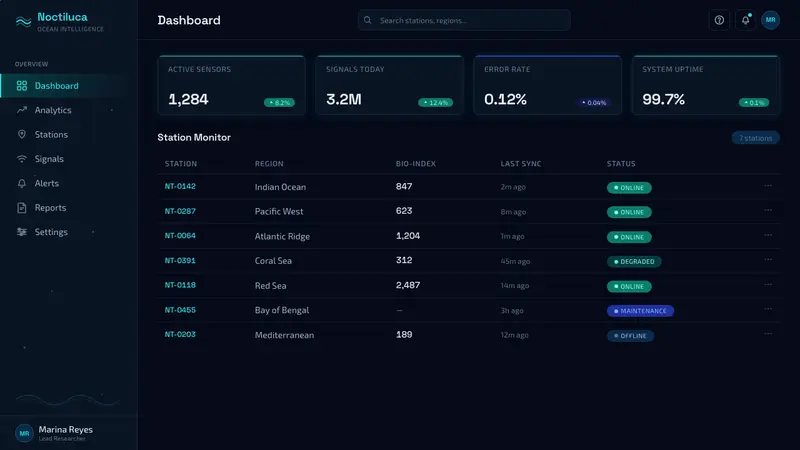This screenshot has height=450, width=800.
Task: Click Marina Reyes avatar in the sidebar footer
Action: [x=24, y=433]
